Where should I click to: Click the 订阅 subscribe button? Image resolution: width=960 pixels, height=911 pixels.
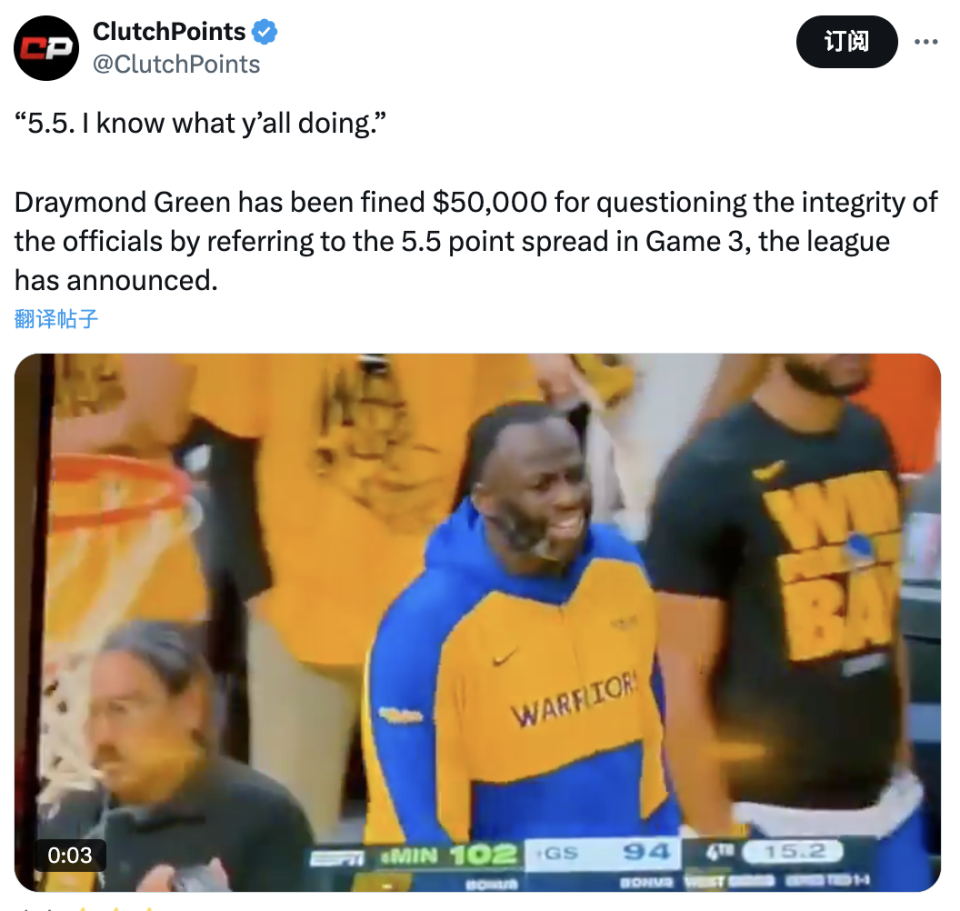tap(847, 42)
